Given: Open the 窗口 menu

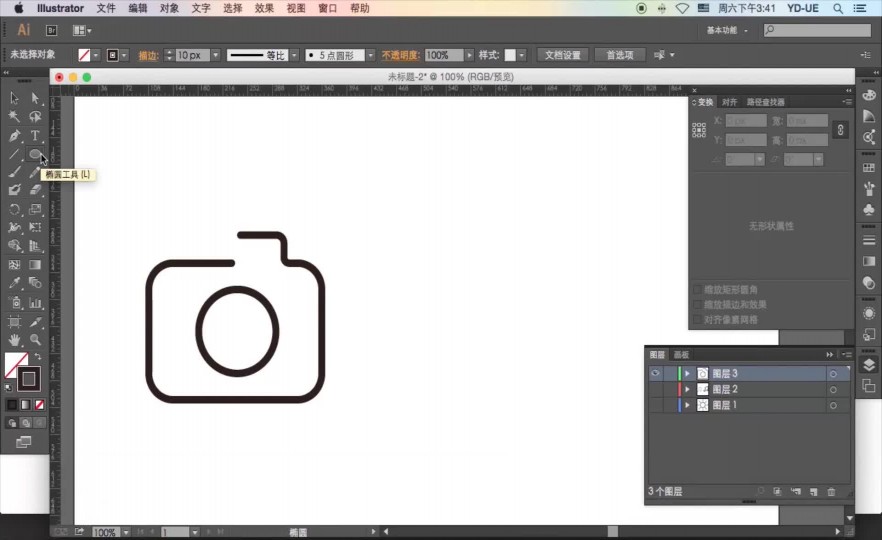Looking at the screenshot, I should point(327,8).
